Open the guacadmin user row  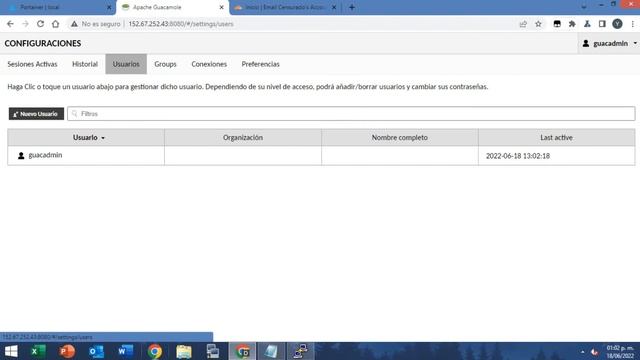(x=321, y=156)
